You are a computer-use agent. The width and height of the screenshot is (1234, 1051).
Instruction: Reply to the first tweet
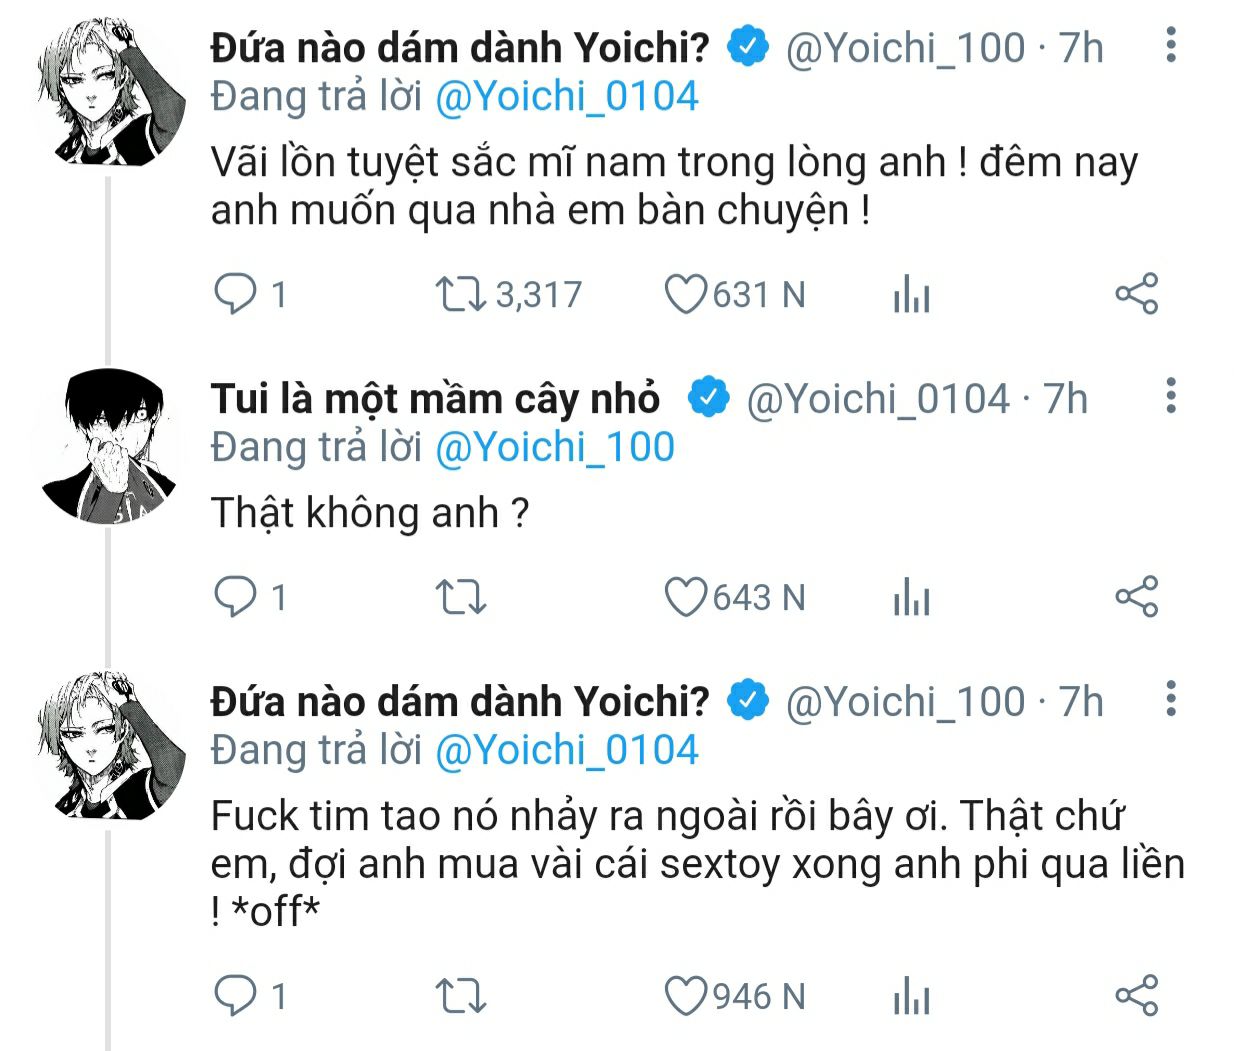click(x=236, y=294)
